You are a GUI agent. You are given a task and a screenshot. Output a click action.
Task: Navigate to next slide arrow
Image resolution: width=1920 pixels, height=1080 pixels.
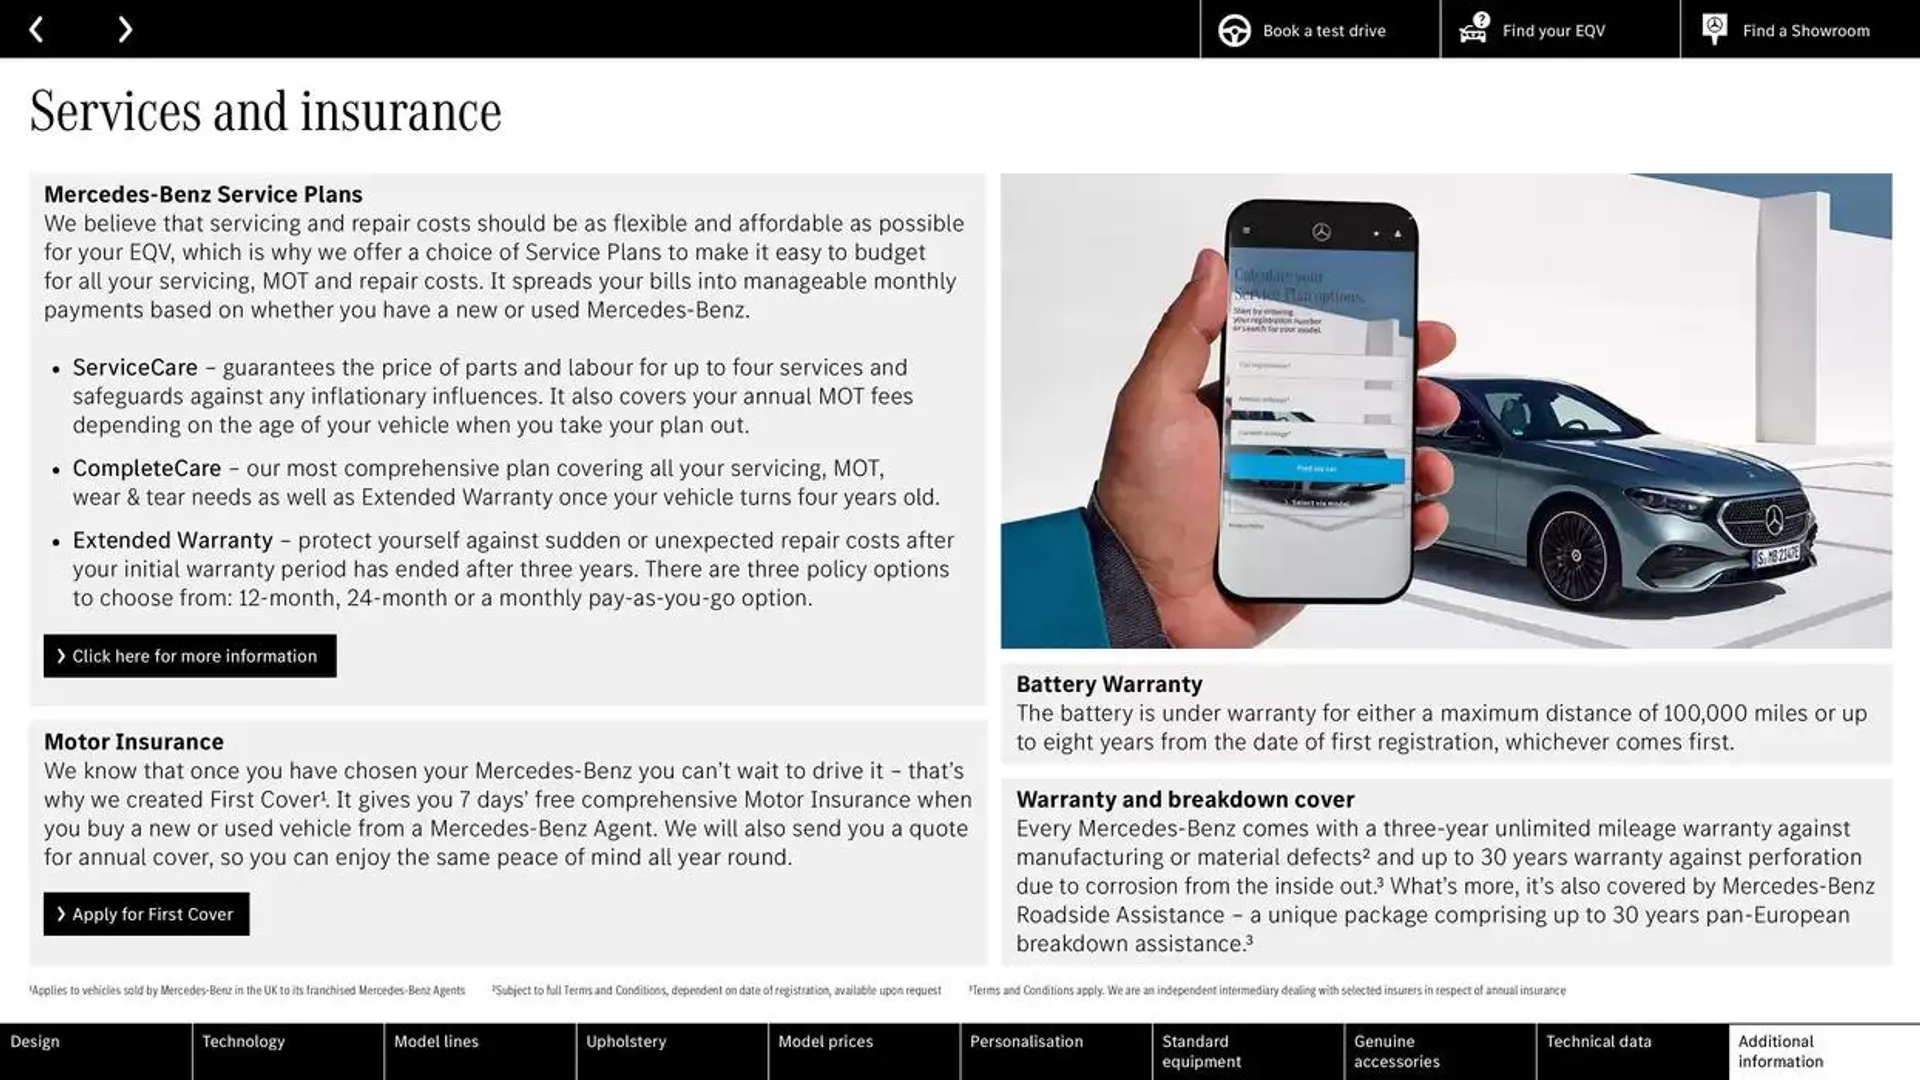pyautogui.click(x=123, y=28)
